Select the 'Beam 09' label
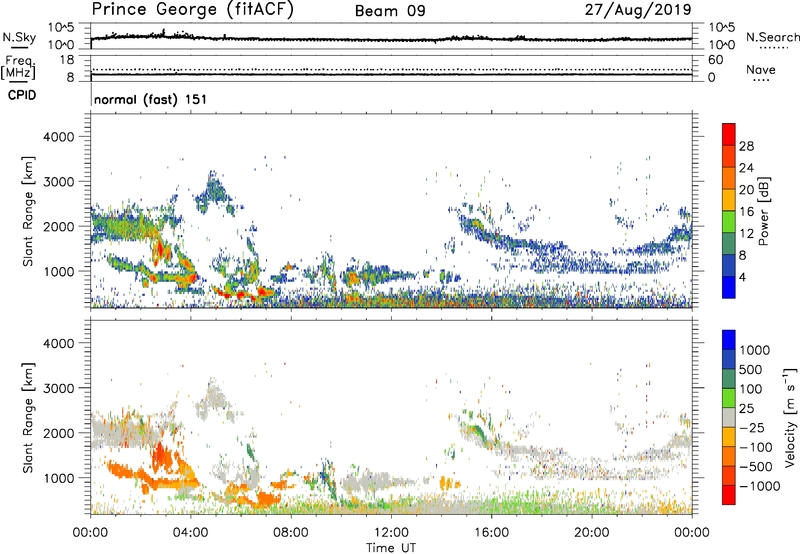800x554 pixels. 390,11
